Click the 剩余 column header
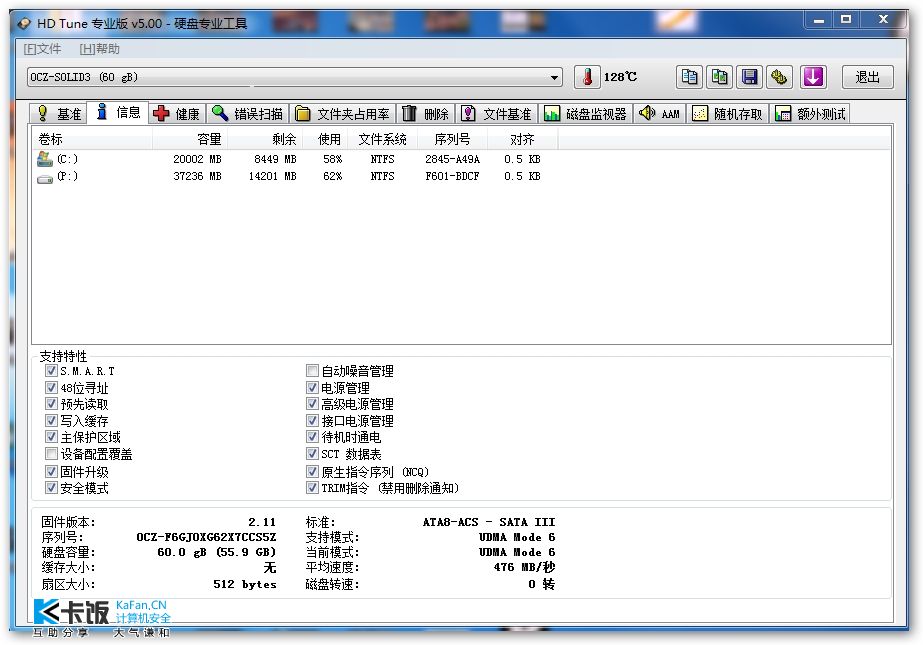The image size is (923, 645). click(x=264, y=139)
